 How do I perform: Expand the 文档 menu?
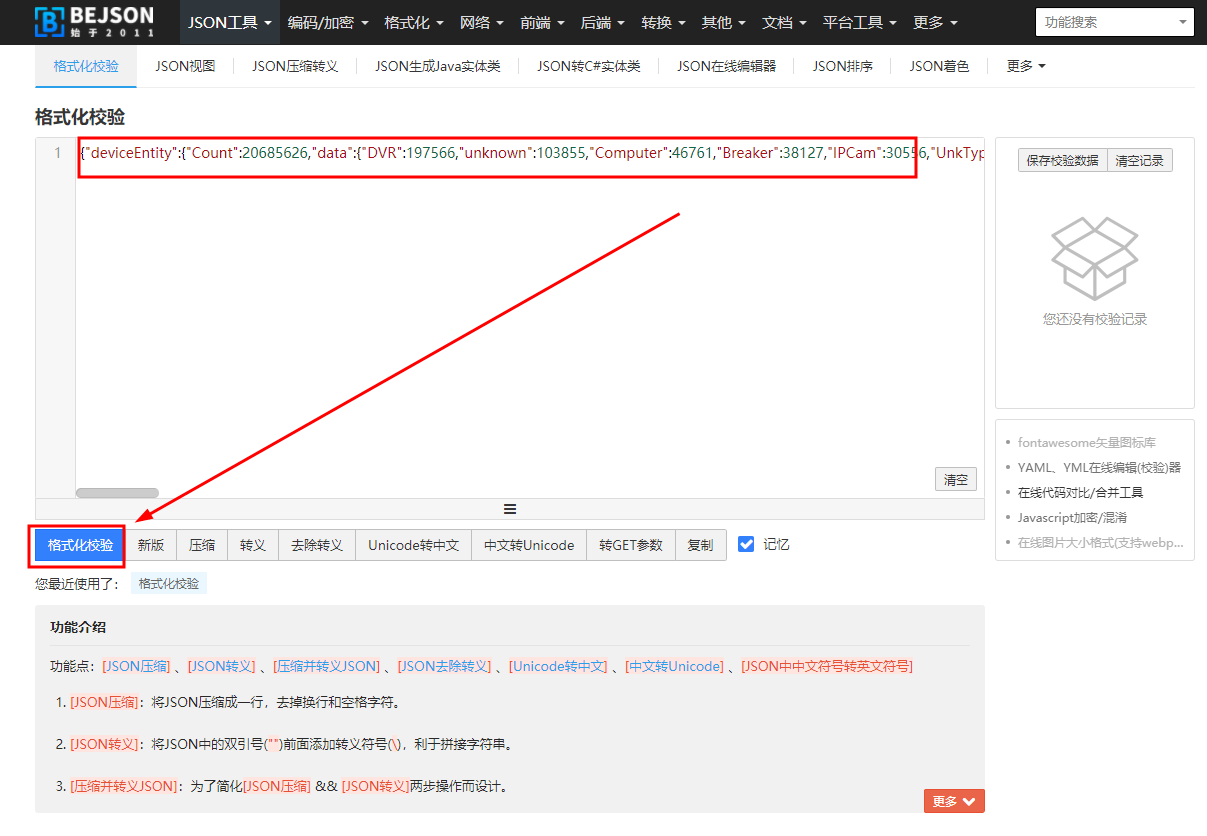784,22
